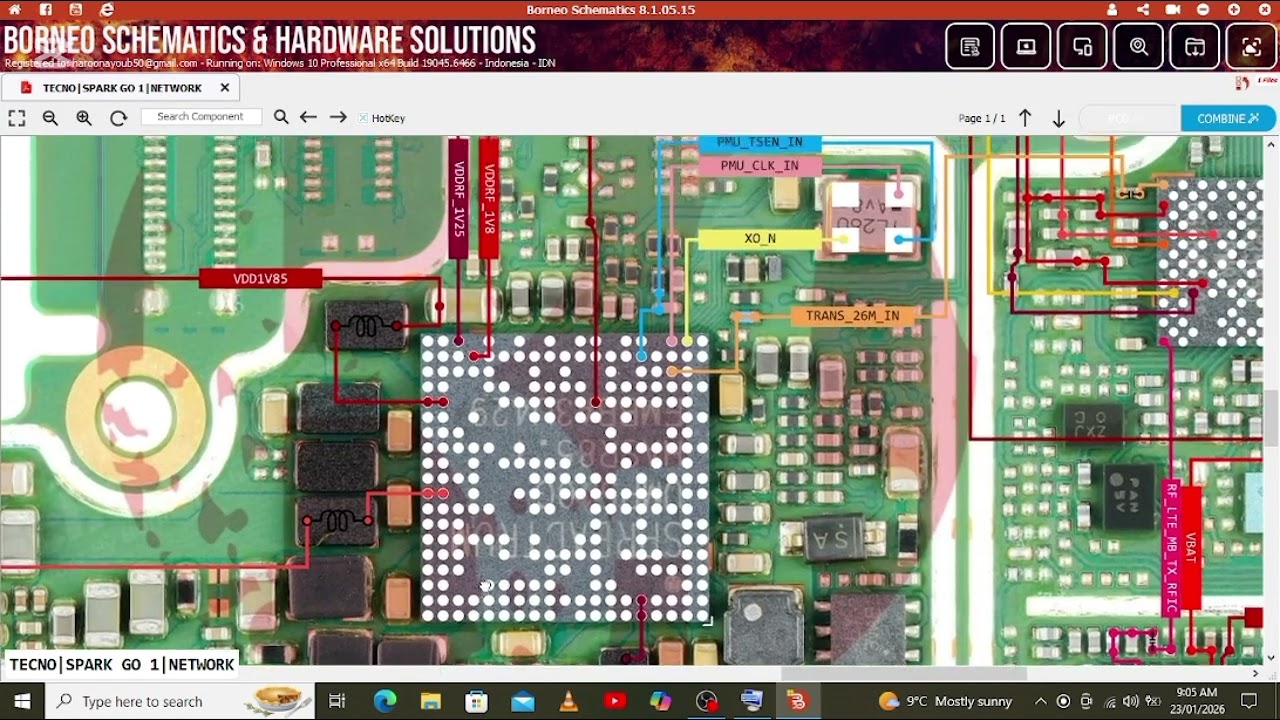The width and height of the screenshot is (1280, 720).
Task: Click the faded button left of COMBINE
Action: point(1129,118)
